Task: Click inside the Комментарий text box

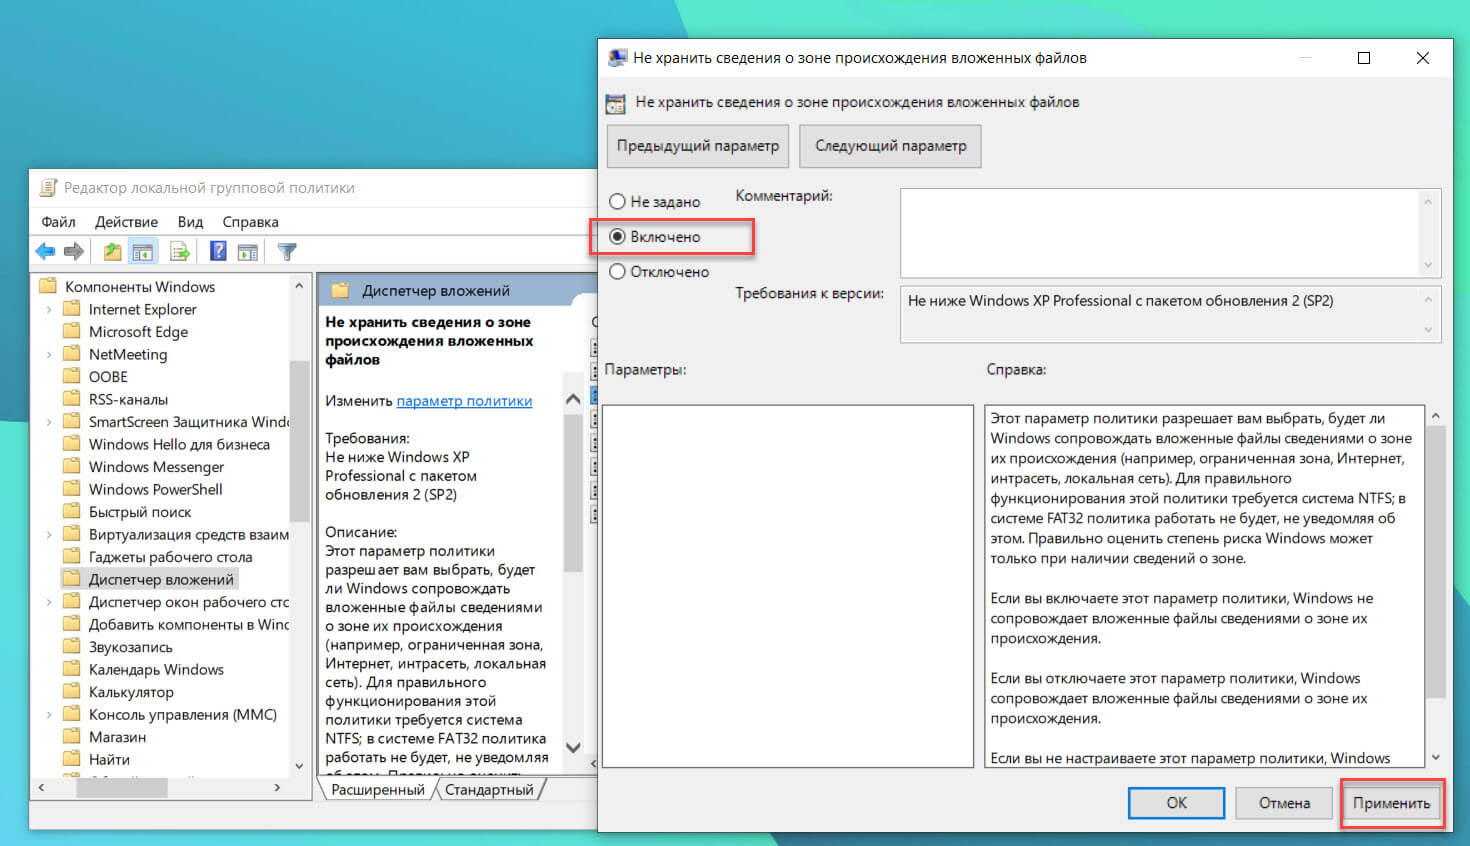Action: pos(1160,233)
